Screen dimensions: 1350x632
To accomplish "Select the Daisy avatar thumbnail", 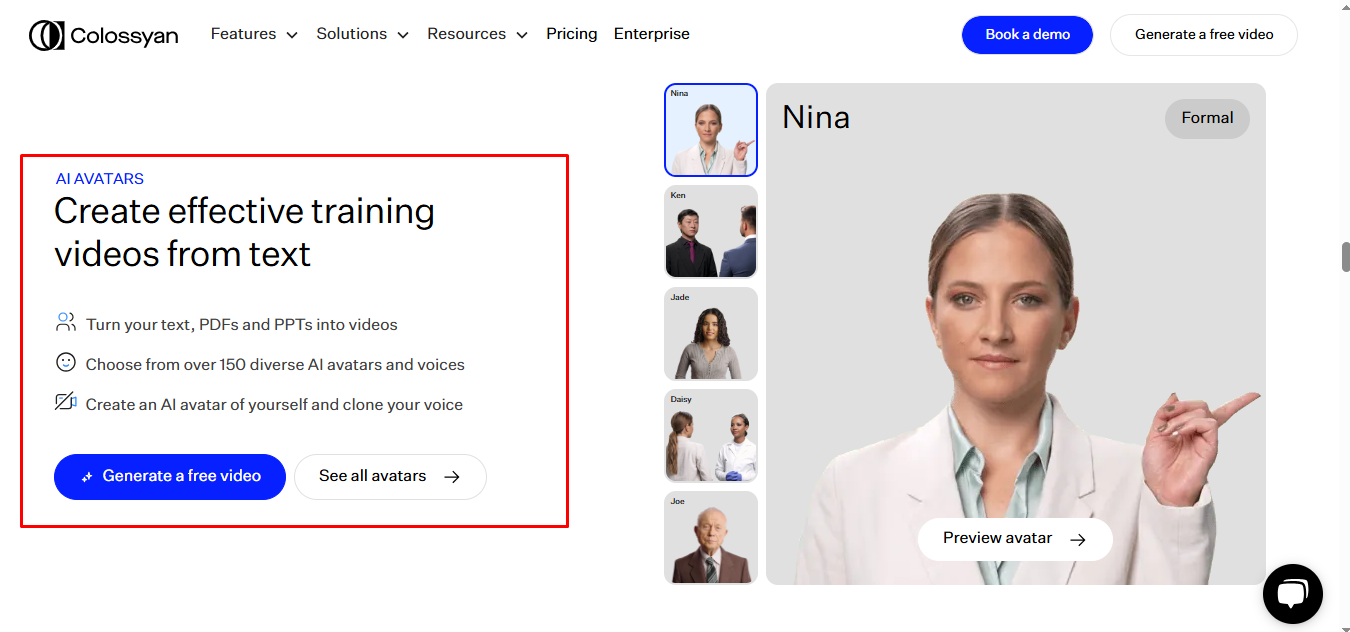I will [x=711, y=436].
